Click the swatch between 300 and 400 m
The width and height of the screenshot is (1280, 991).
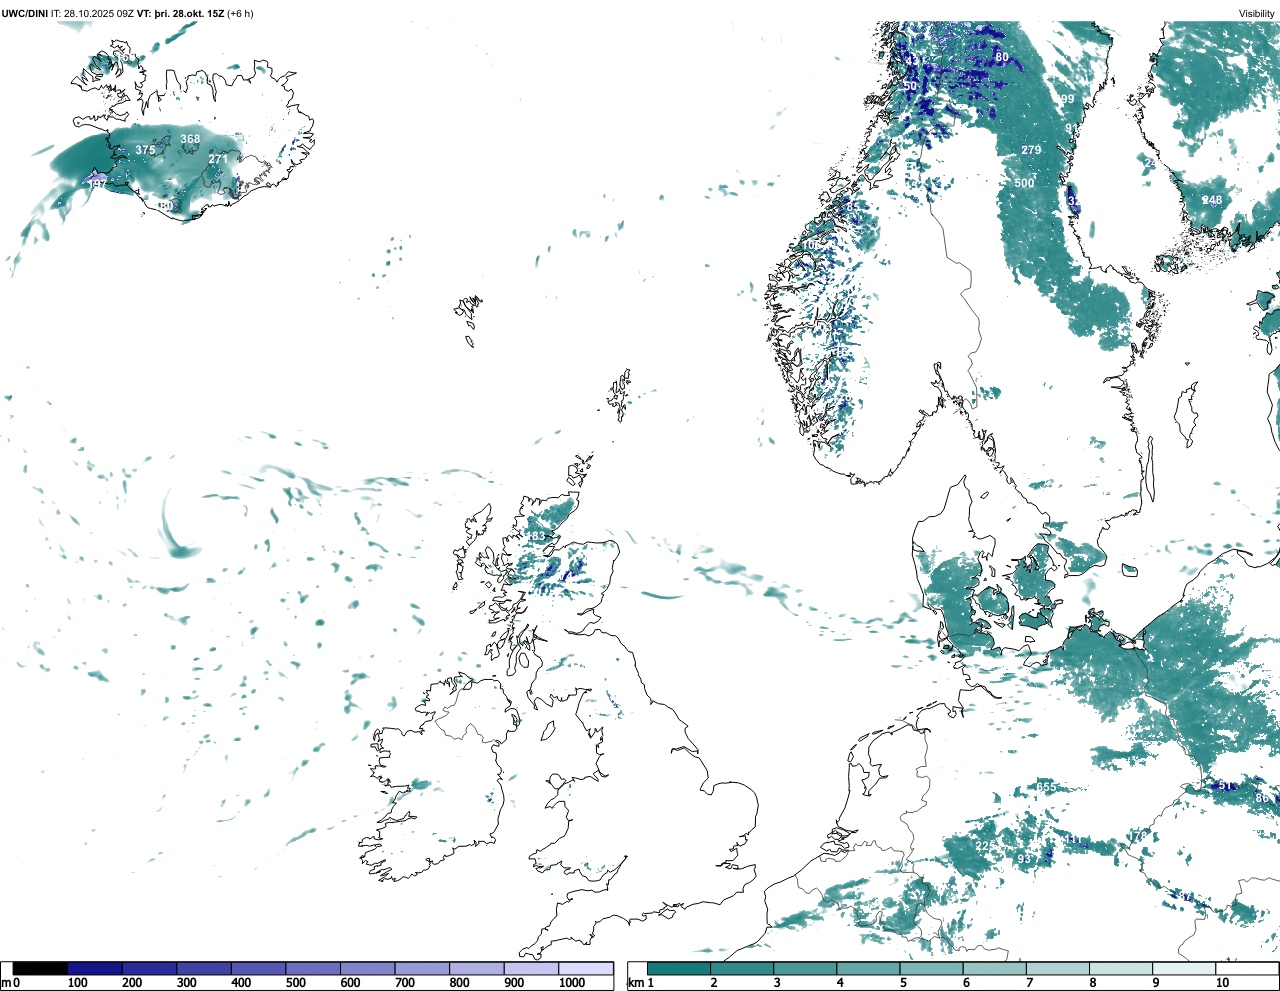[x=204, y=968]
